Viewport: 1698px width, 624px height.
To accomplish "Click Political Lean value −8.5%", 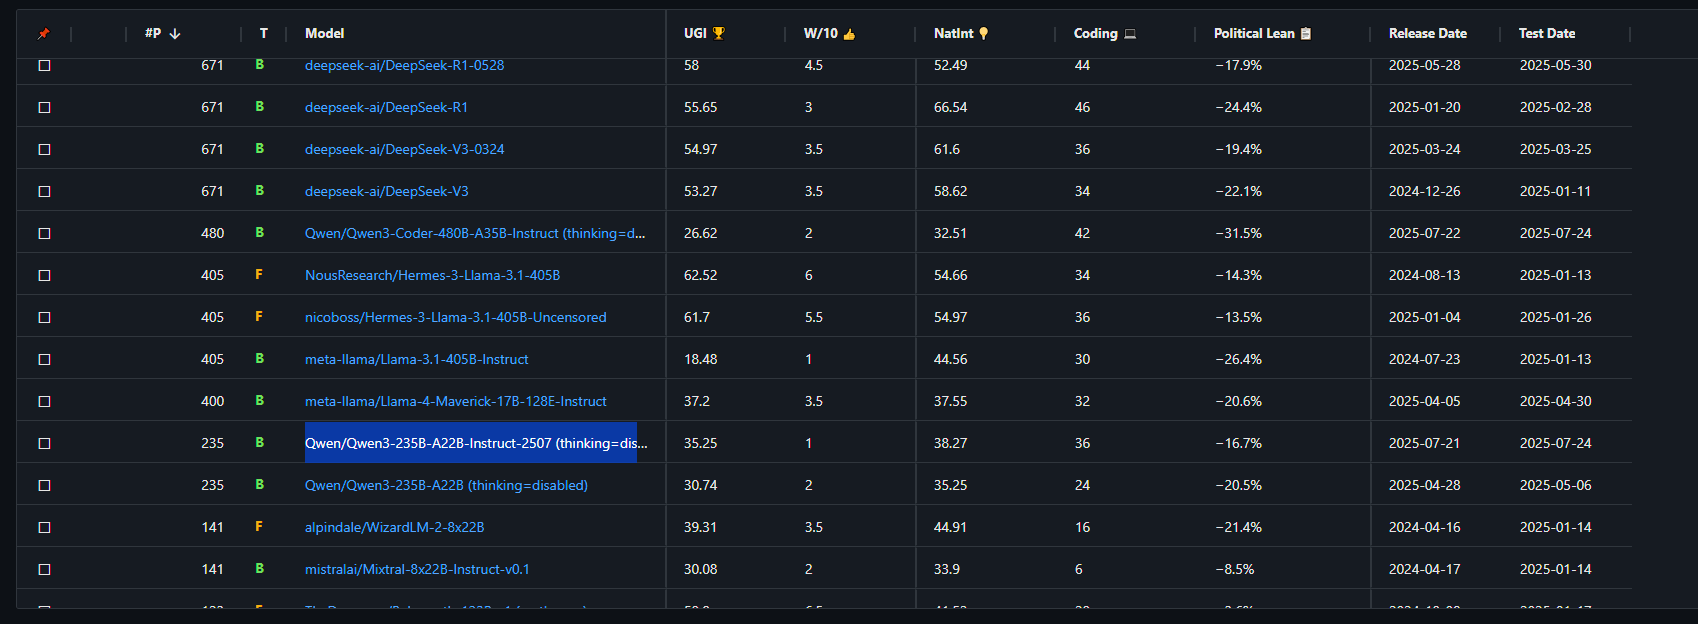I will (1234, 569).
